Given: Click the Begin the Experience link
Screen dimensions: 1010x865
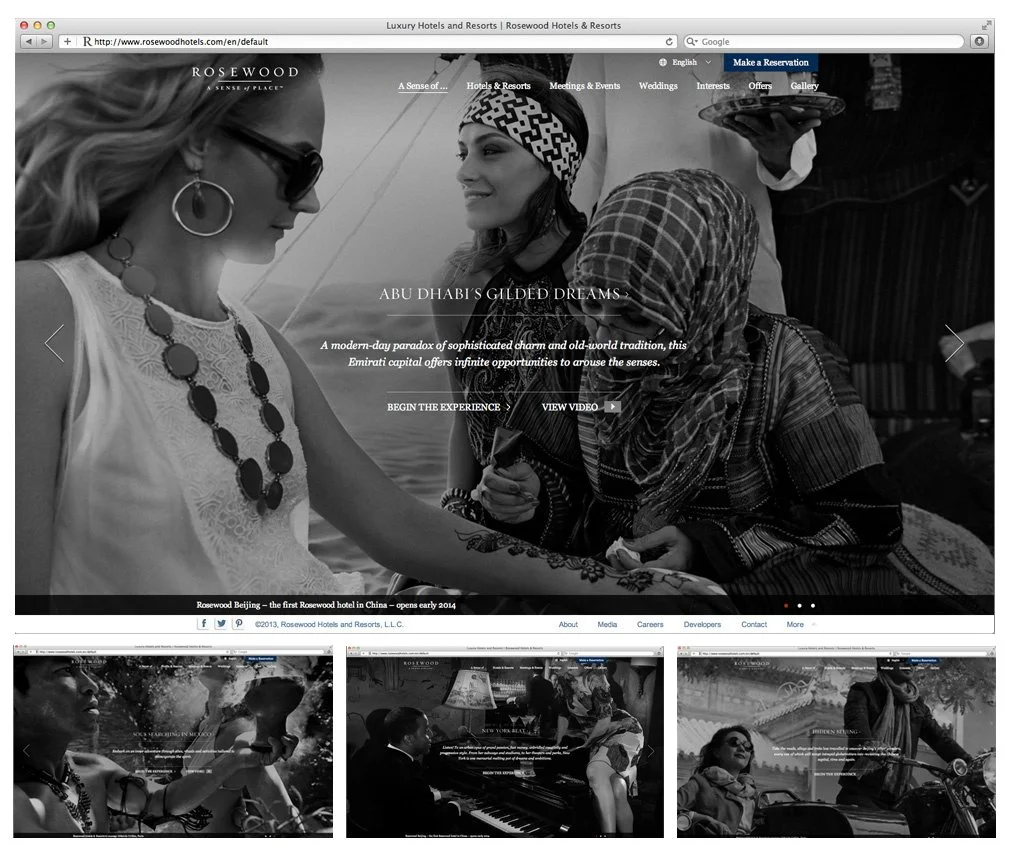Looking at the screenshot, I should (444, 407).
